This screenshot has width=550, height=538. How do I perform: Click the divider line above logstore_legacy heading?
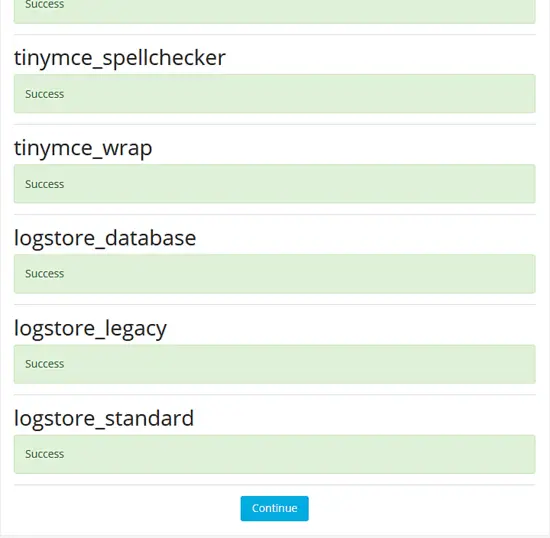point(275,304)
